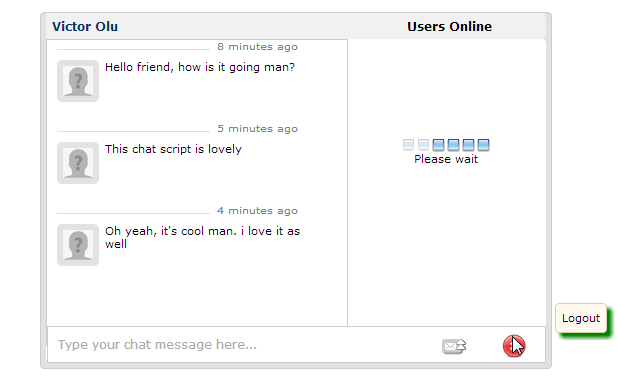Image resolution: width=617 pixels, height=378 pixels.
Task: Click the '4 minutes ago' timestamp
Action: [257, 211]
